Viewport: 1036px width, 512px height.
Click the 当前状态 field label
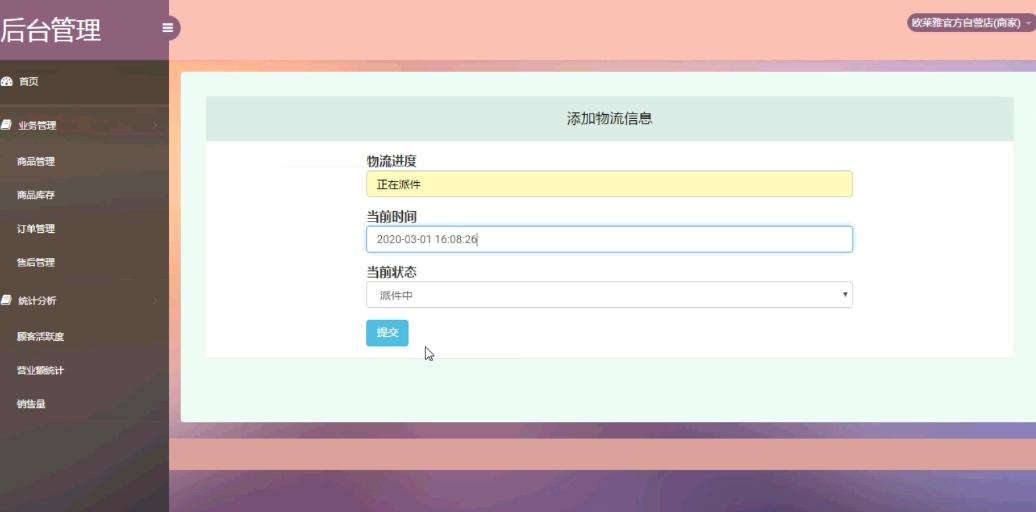pos(391,272)
